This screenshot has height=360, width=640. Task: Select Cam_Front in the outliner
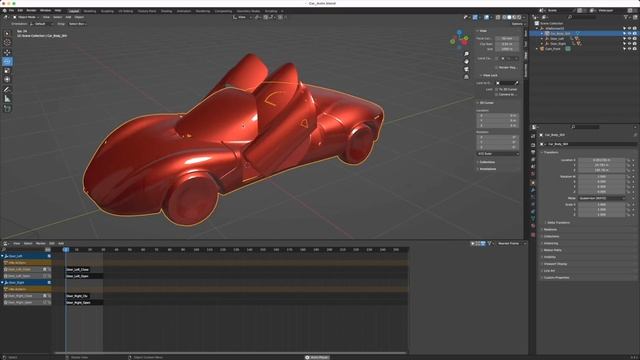(553, 49)
